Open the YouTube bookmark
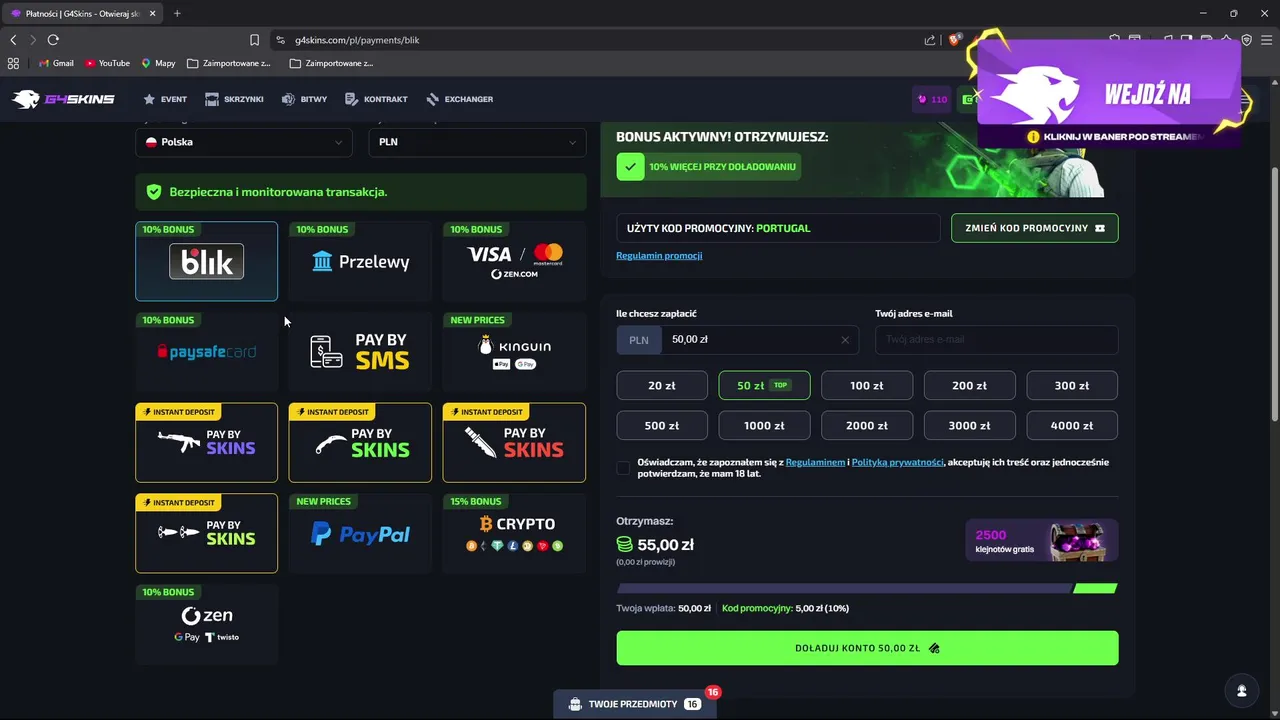 coord(107,63)
